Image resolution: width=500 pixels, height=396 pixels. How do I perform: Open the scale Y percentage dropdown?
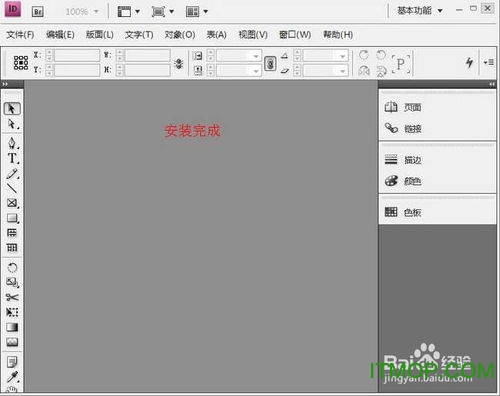[256, 71]
